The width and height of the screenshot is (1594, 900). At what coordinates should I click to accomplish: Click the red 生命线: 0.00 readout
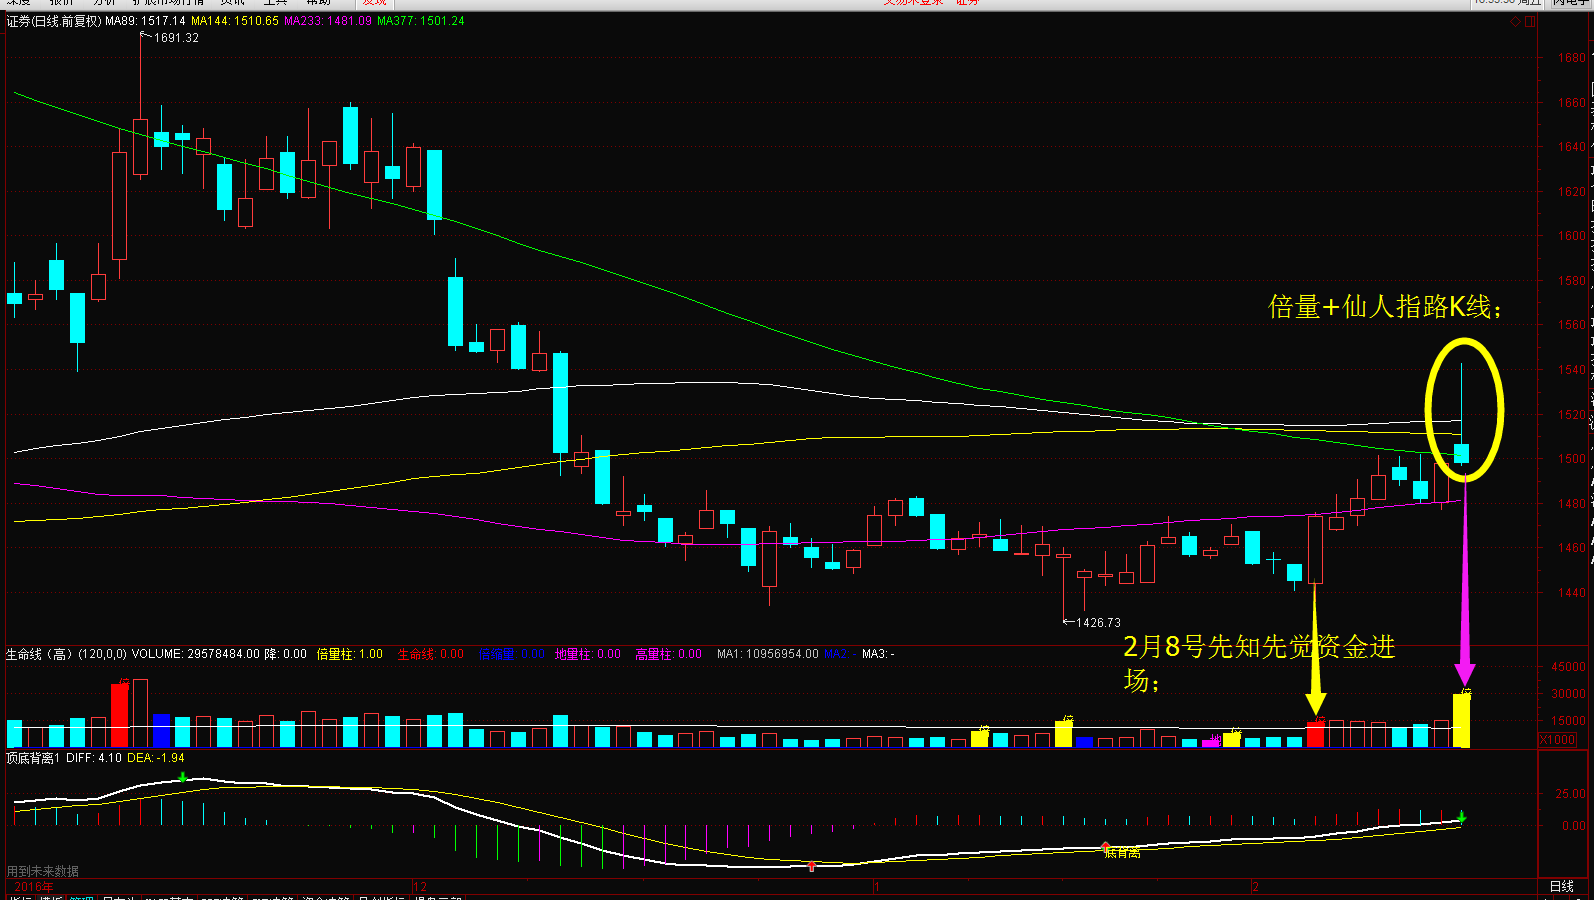click(431, 654)
